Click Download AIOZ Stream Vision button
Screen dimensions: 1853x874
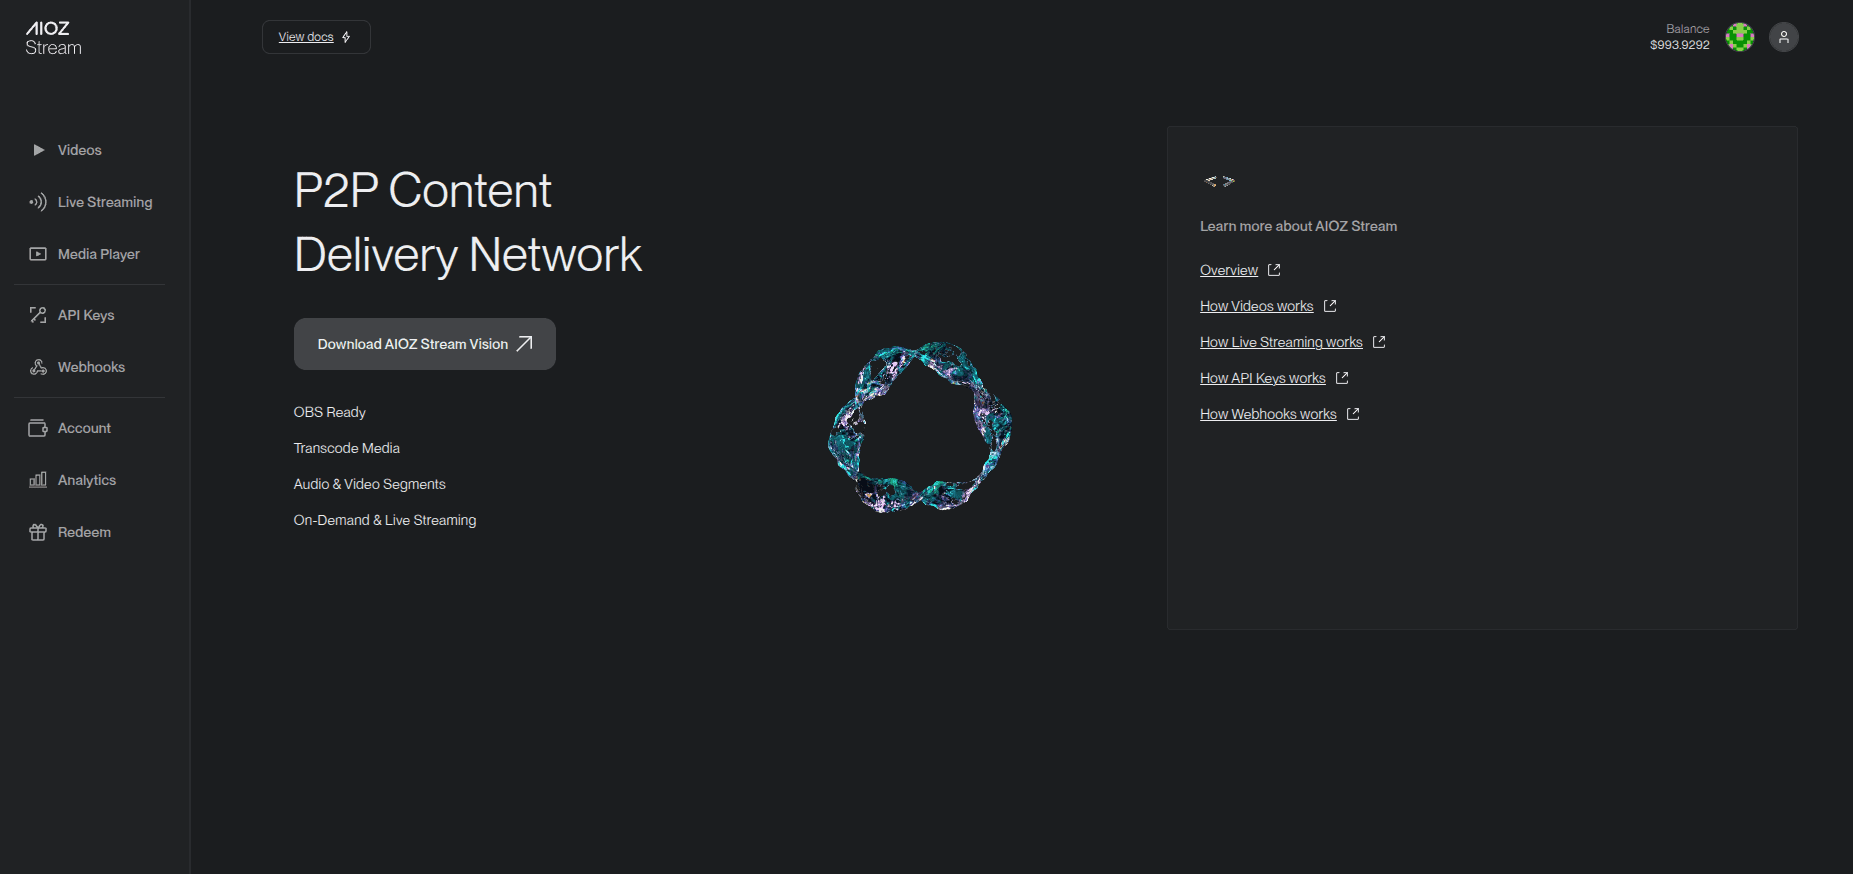coord(424,344)
